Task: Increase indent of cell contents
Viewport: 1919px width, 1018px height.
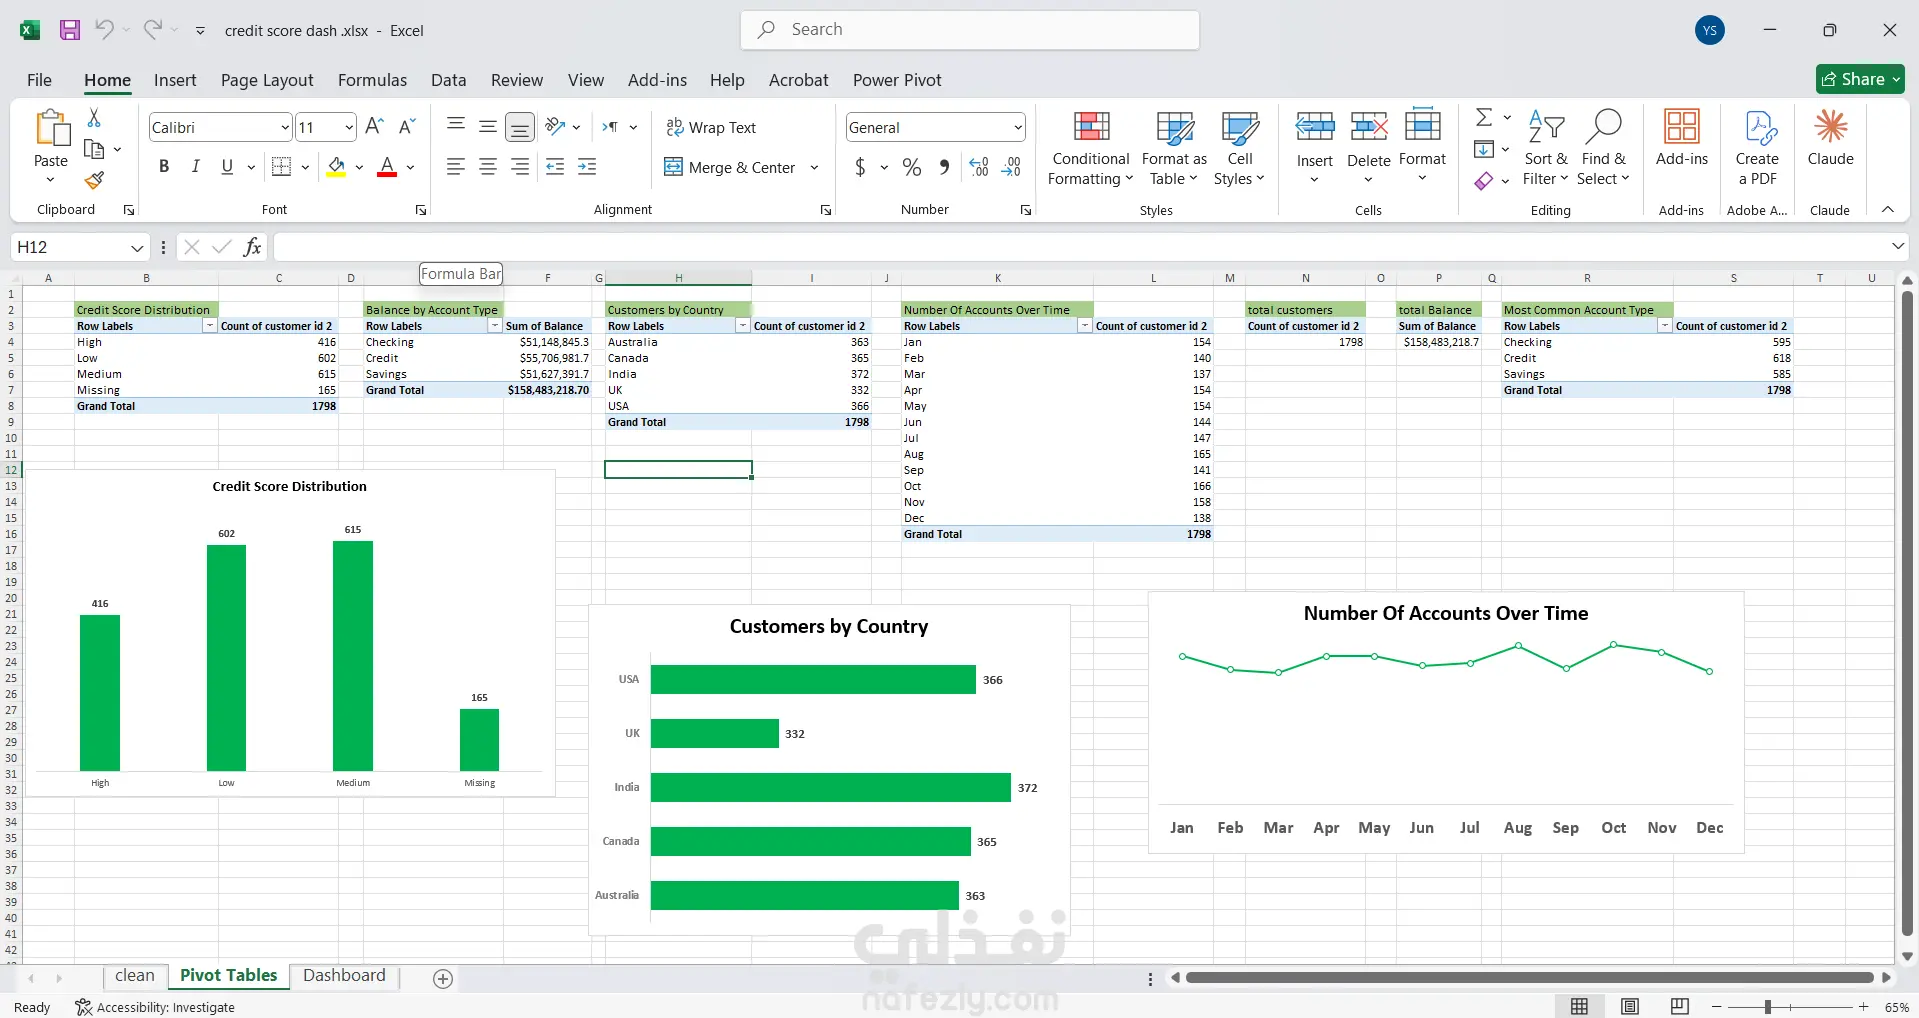Action: 587,167
